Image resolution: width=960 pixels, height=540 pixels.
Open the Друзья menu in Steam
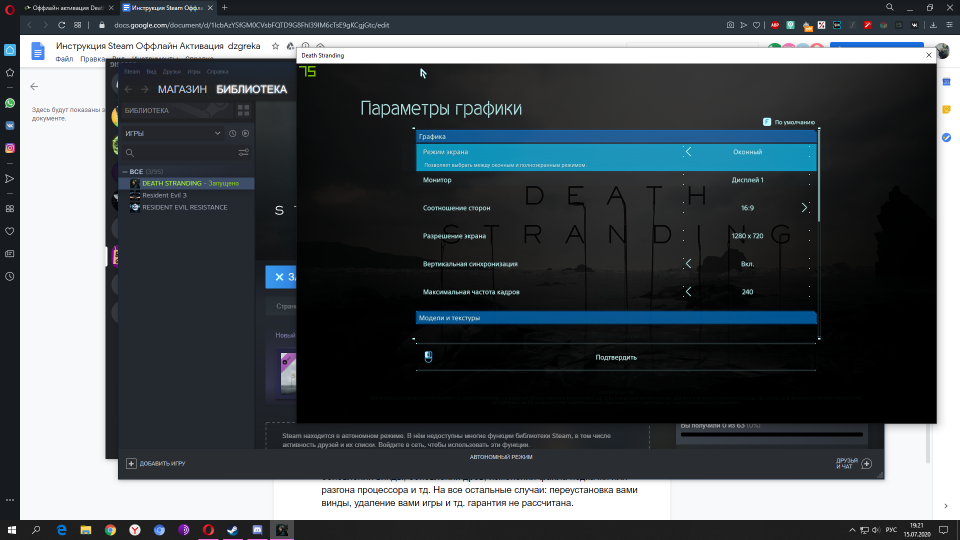pos(171,72)
